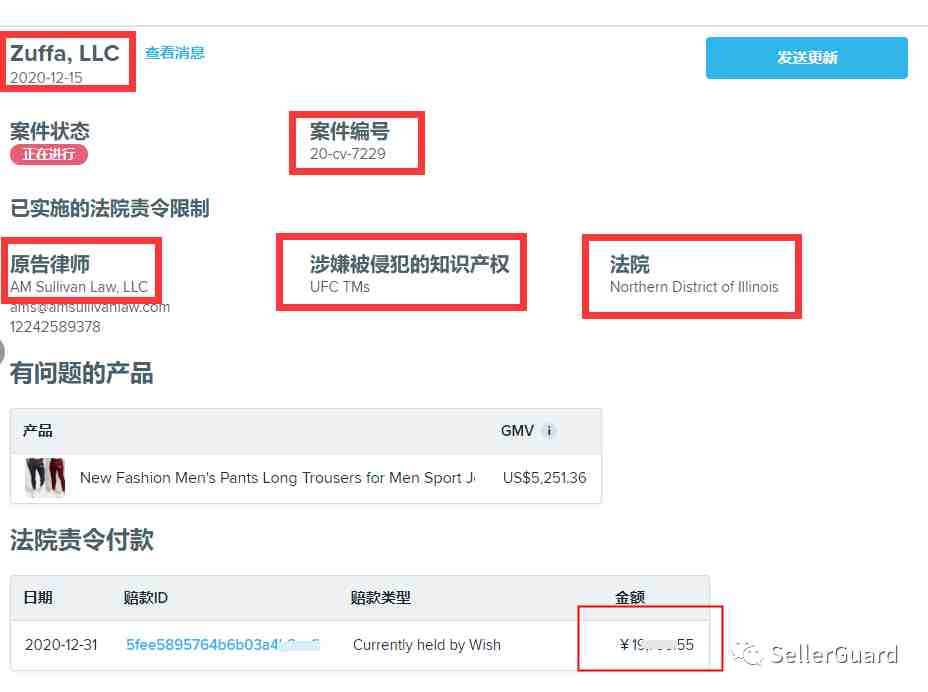Click the Zuffa, LLC case title
Screen dimensions: 928x692
point(65,53)
